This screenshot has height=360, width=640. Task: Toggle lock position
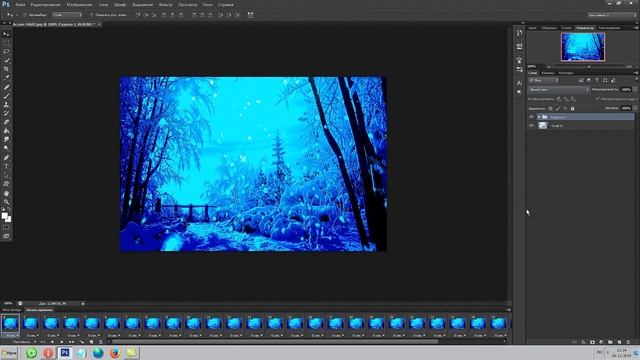[565, 108]
